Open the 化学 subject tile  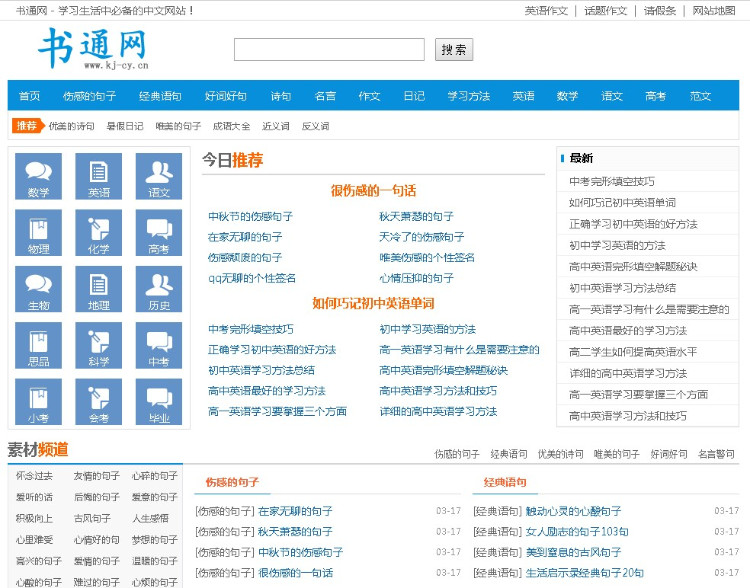(x=99, y=233)
